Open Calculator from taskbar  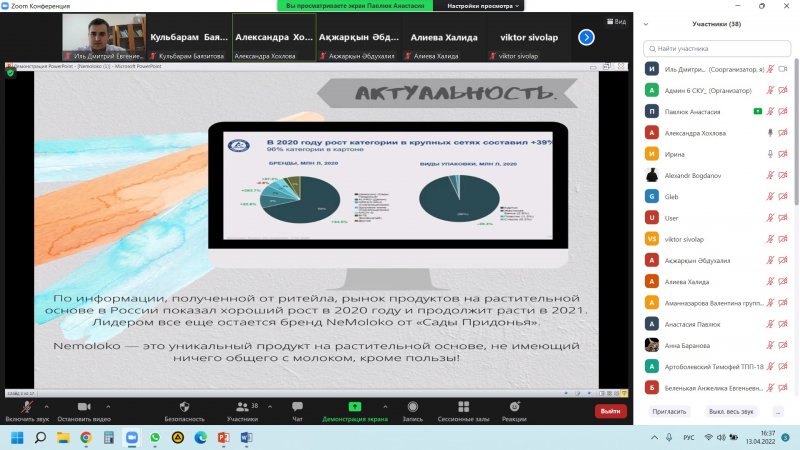[109, 438]
